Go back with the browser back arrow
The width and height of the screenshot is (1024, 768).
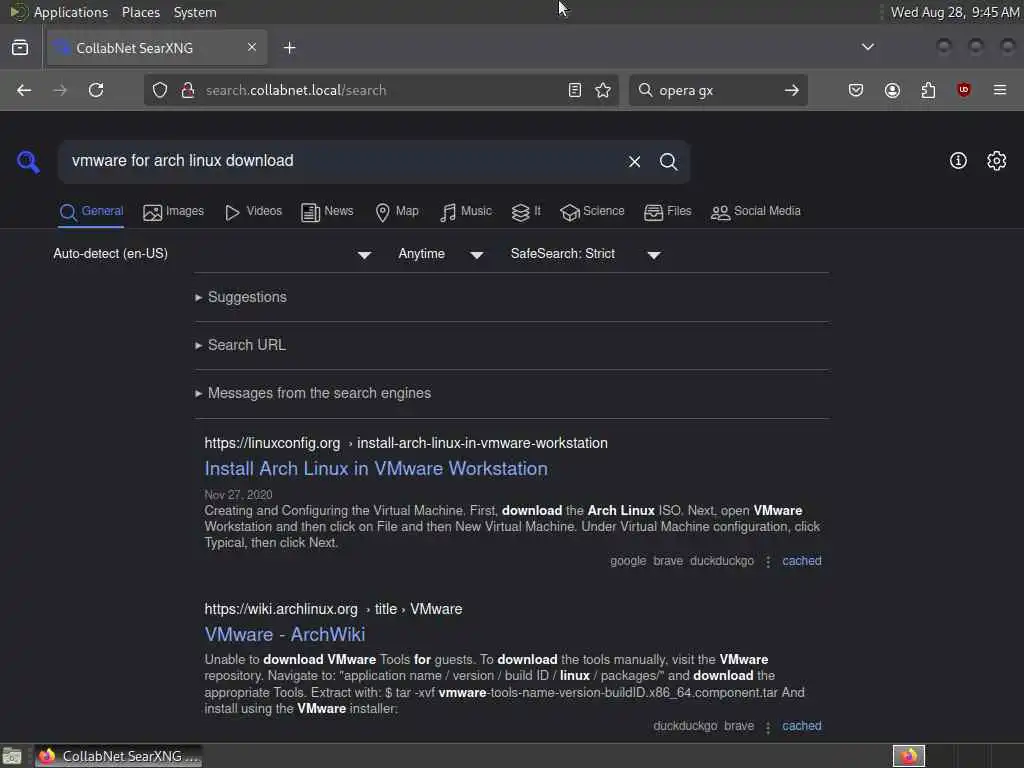click(24, 90)
